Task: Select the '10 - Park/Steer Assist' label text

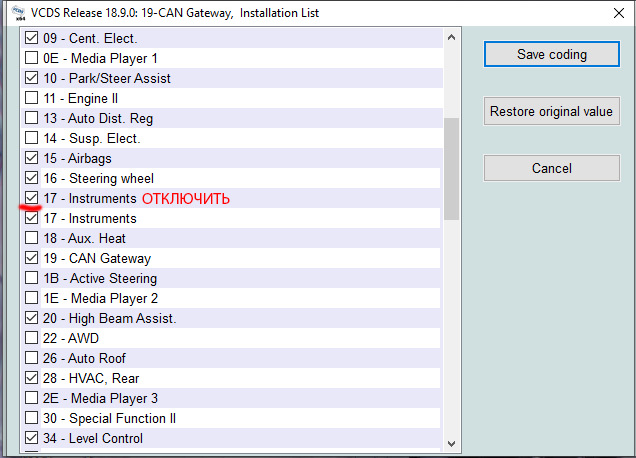Action: pos(107,78)
